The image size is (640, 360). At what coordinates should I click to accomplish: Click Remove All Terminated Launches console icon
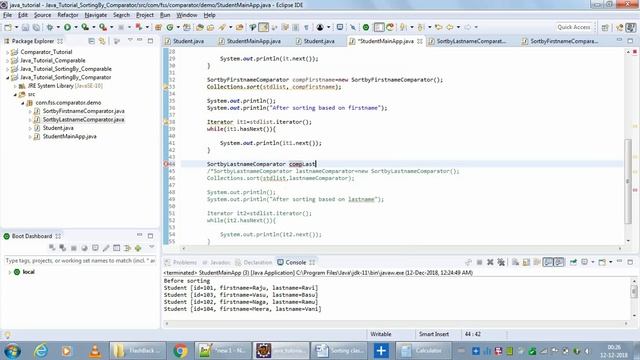pos(501,262)
